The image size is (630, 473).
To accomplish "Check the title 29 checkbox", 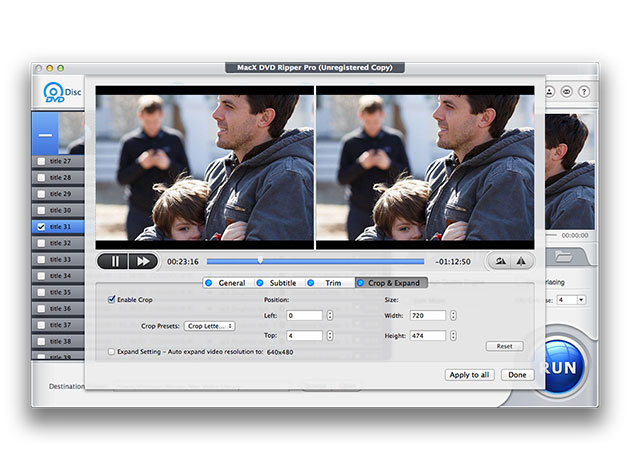I will tap(41, 194).
